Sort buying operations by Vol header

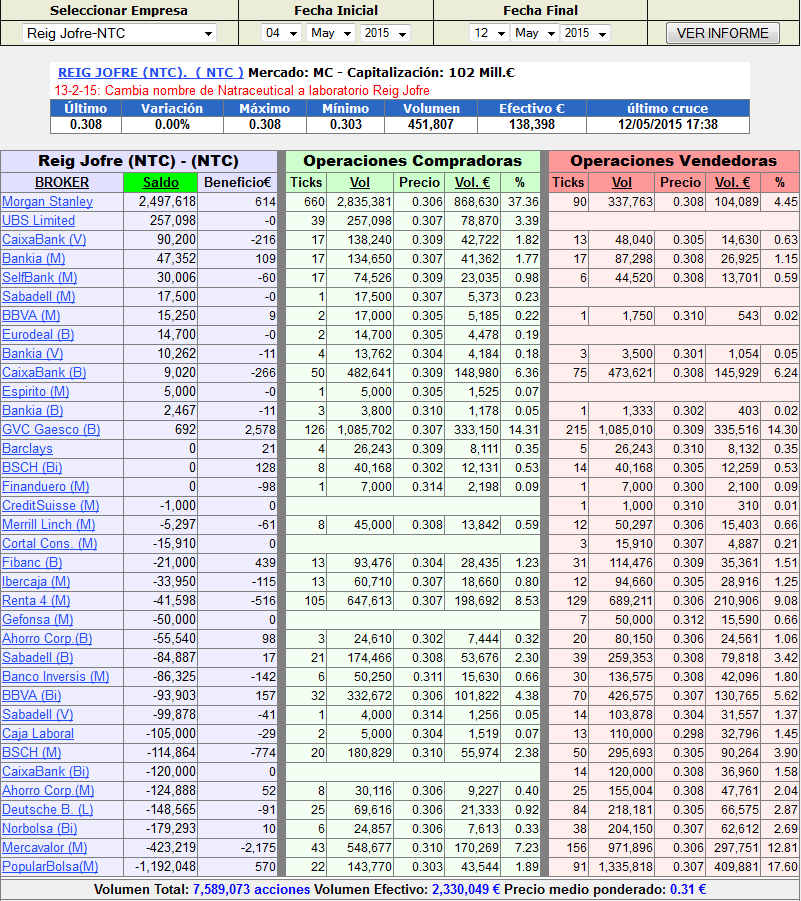click(x=360, y=182)
